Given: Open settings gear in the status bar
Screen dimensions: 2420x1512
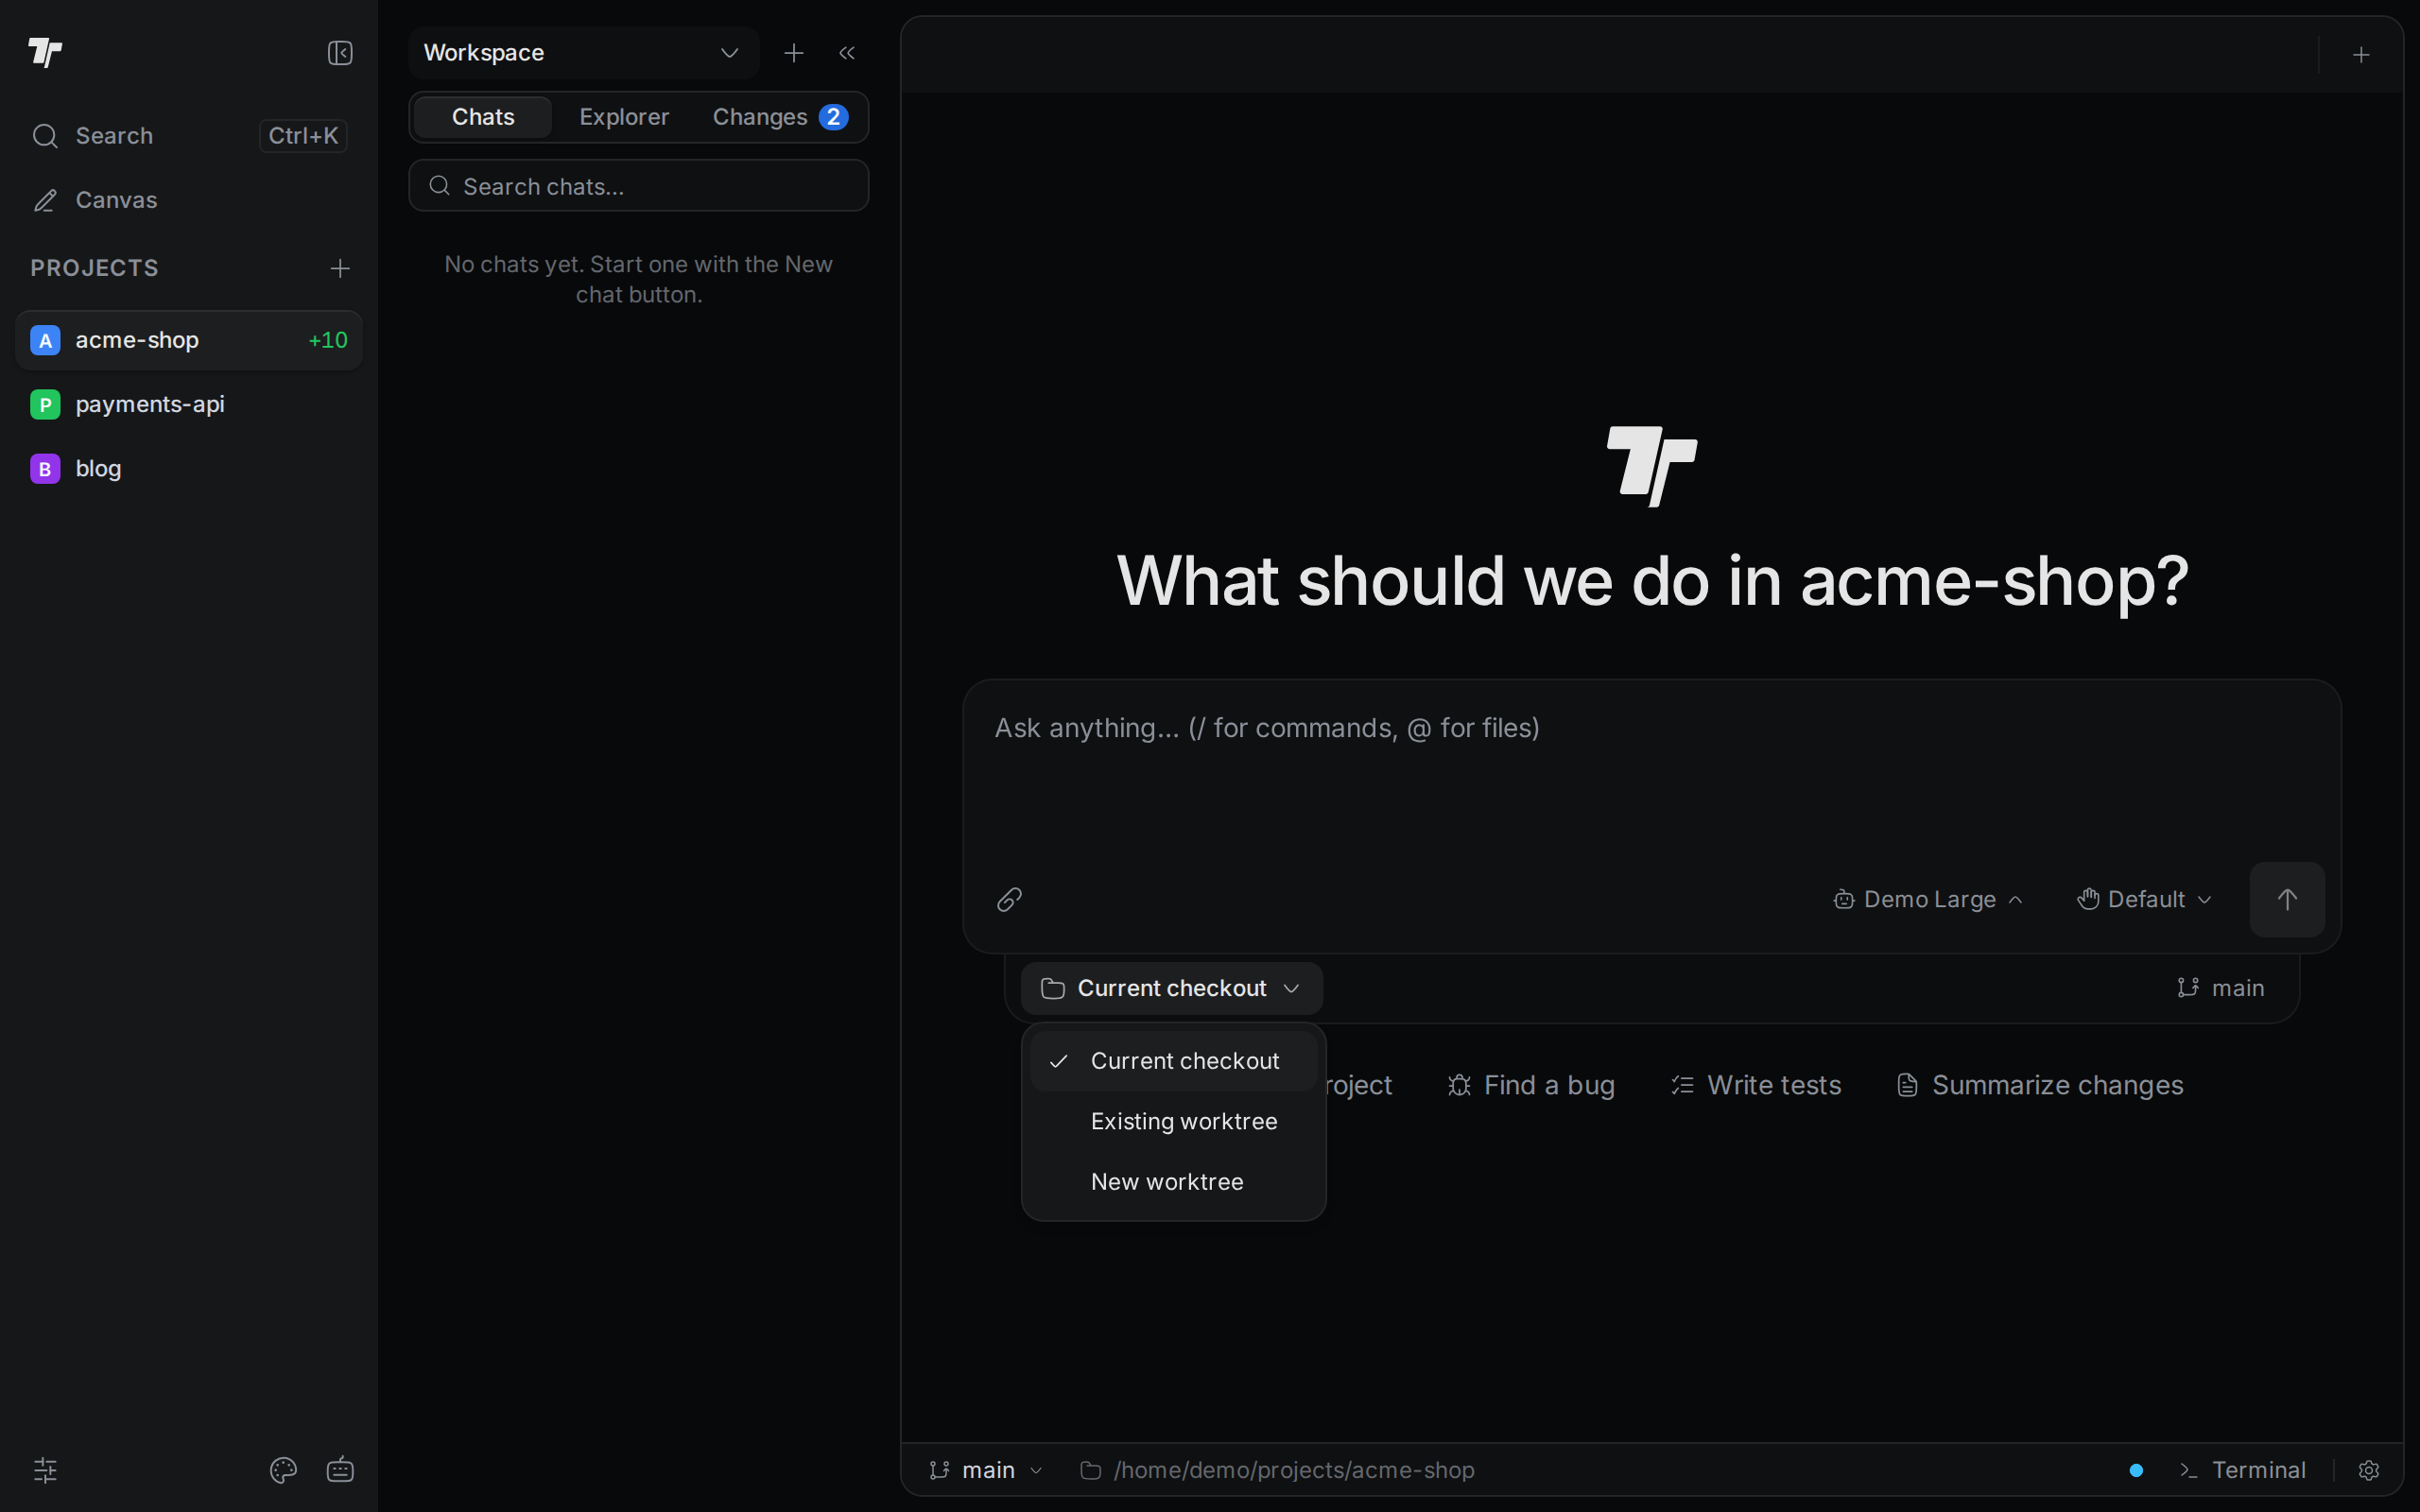Looking at the screenshot, I should [2368, 1470].
